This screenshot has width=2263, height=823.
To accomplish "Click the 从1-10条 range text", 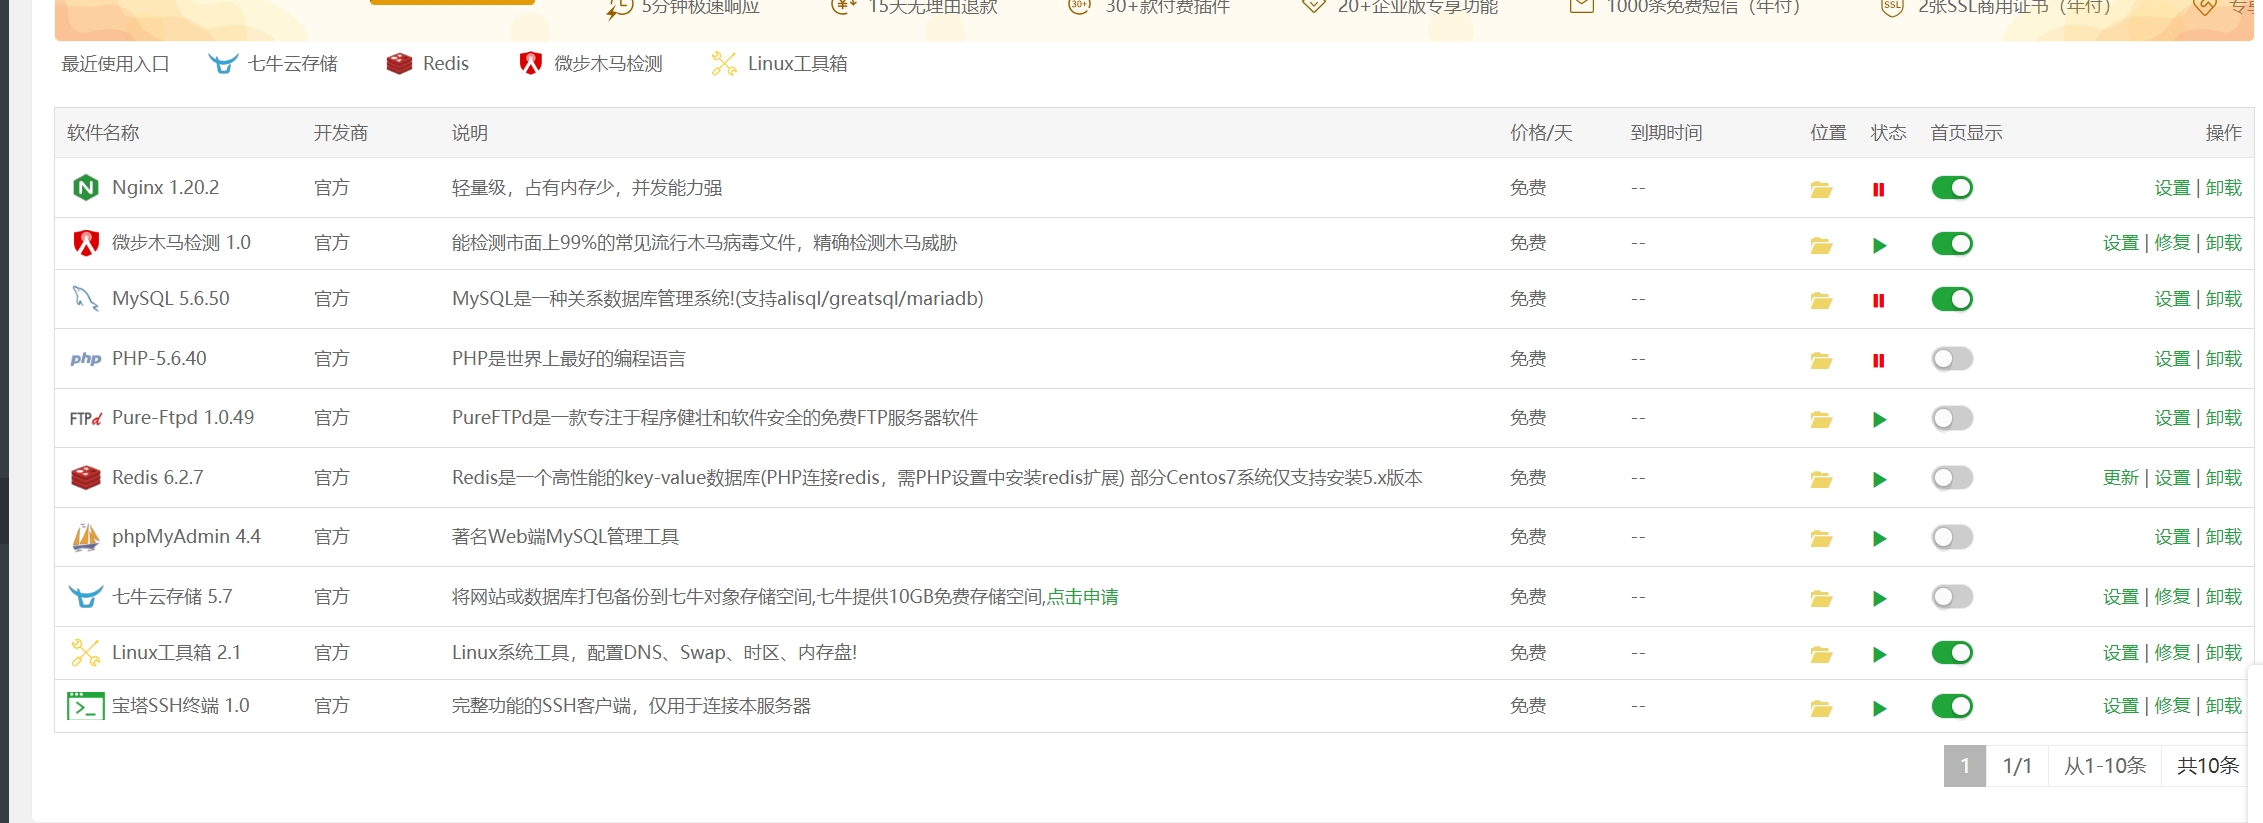I will (2105, 766).
